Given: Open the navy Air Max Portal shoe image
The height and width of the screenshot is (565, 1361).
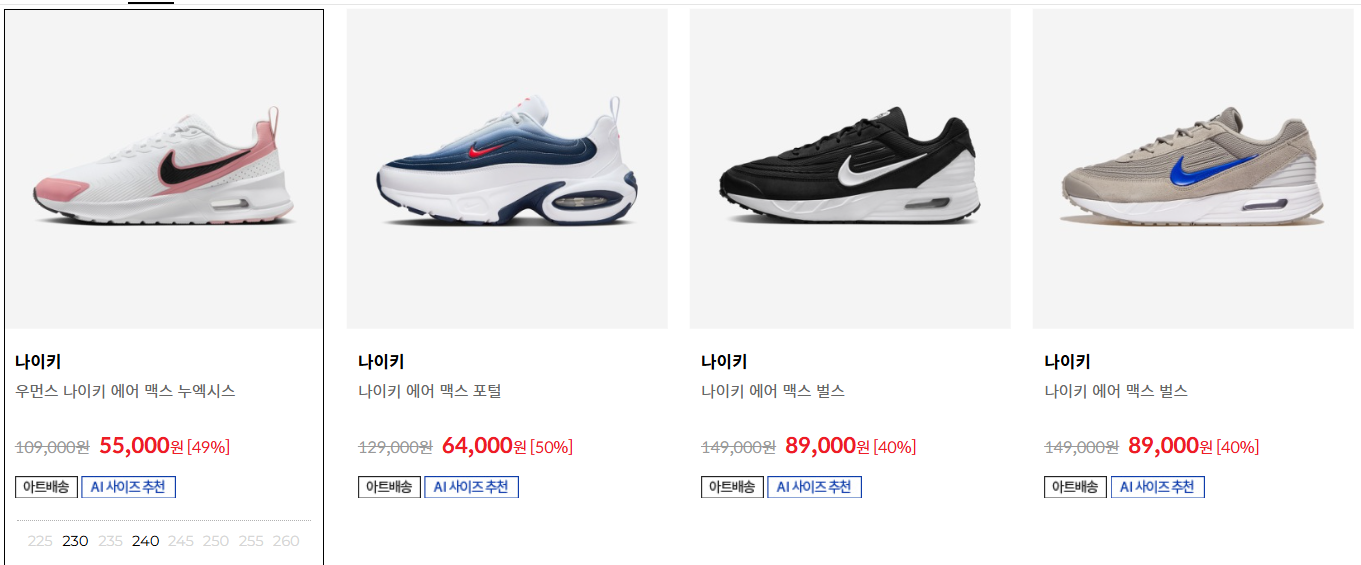Looking at the screenshot, I should (x=507, y=169).
